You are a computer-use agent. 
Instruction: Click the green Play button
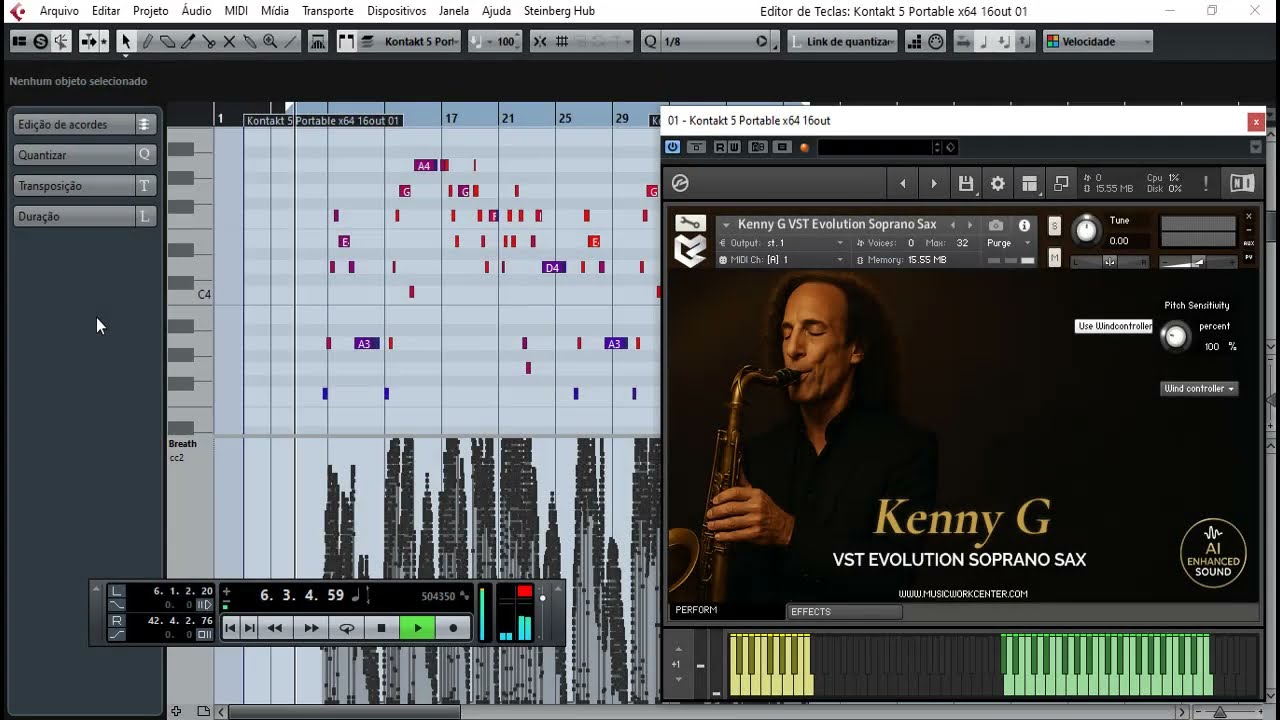(417, 628)
